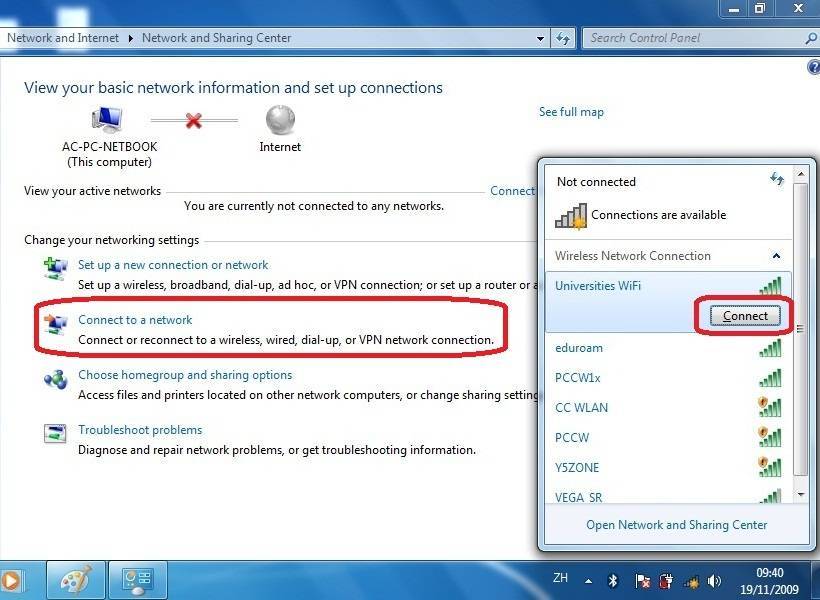Click the network list scrollbar down arrow
This screenshot has width=820, height=600.
point(800,494)
